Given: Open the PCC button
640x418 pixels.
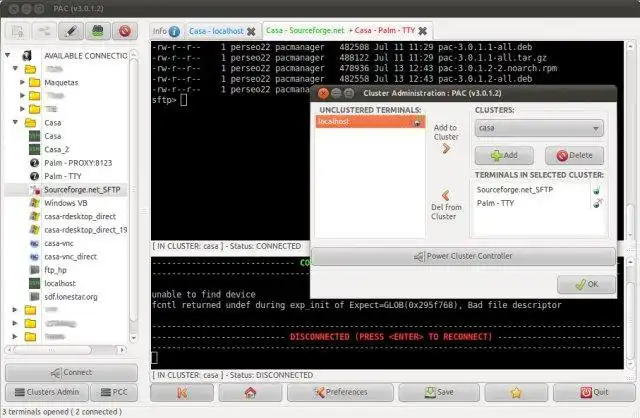Looking at the screenshot, I should point(114,392).
